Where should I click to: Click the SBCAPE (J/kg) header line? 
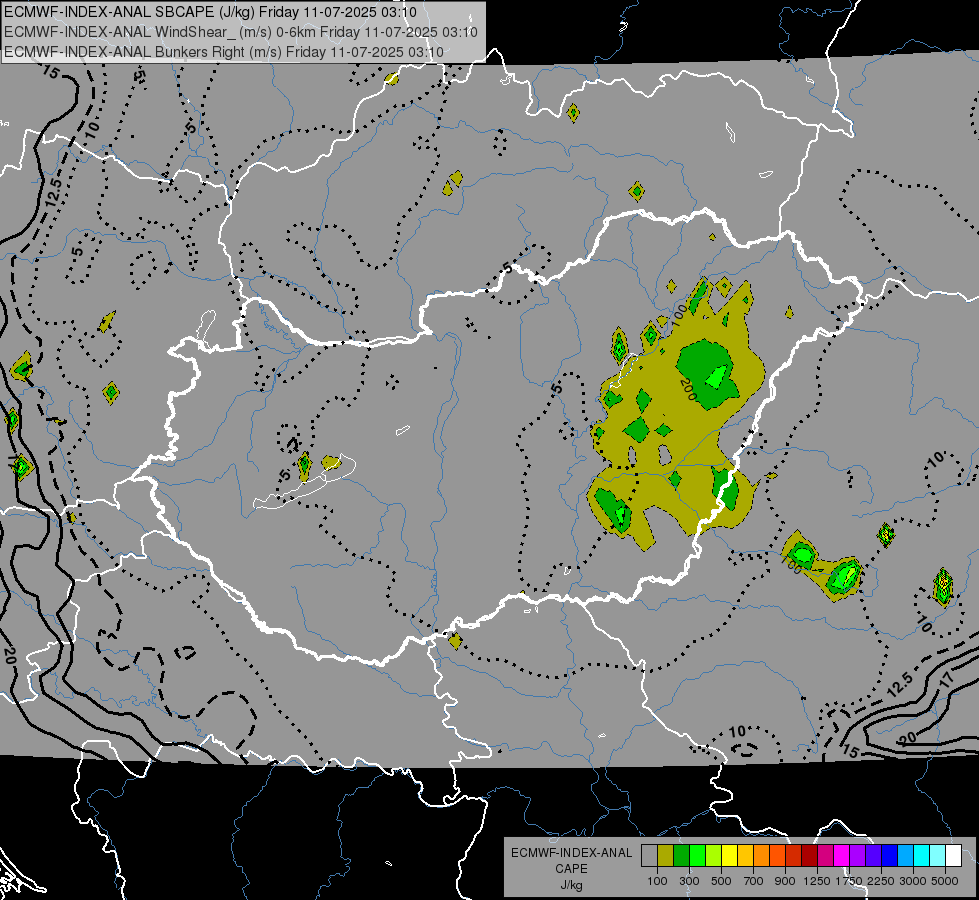pos(210,12)
